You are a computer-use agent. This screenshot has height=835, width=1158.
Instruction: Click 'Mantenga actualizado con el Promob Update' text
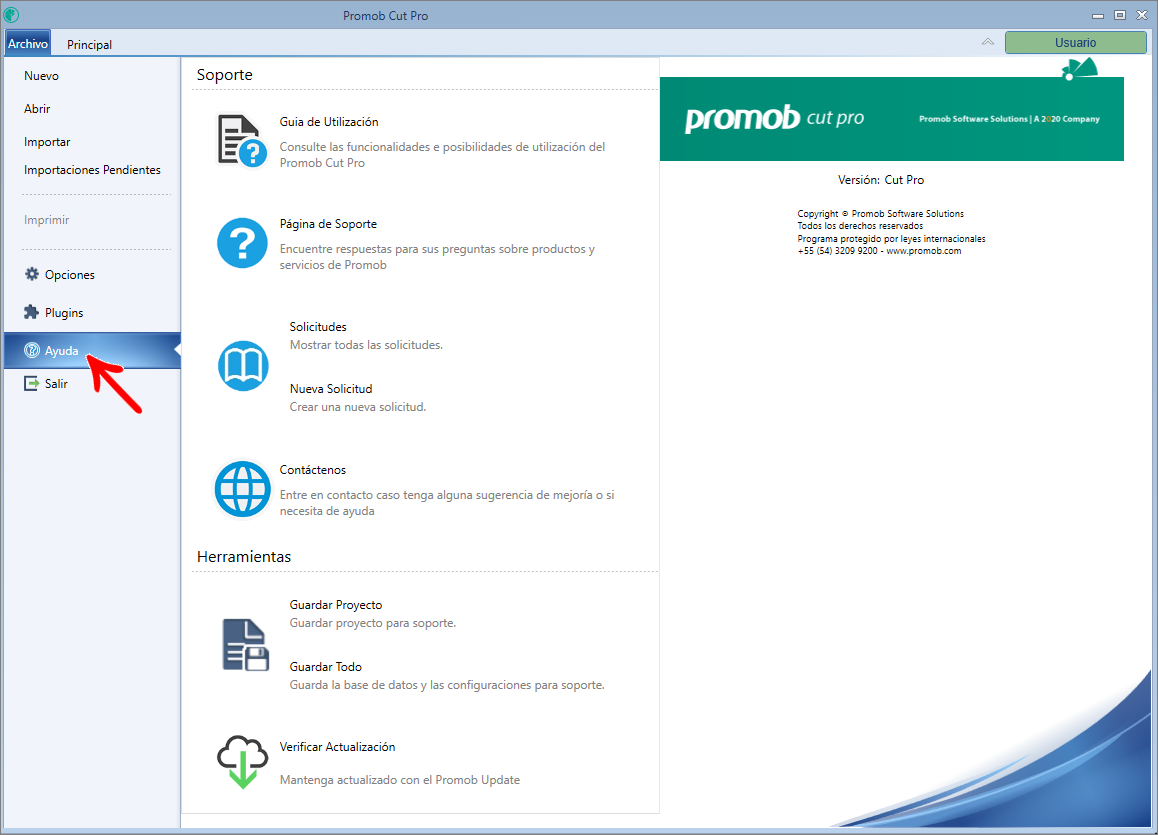pos(400,780)
